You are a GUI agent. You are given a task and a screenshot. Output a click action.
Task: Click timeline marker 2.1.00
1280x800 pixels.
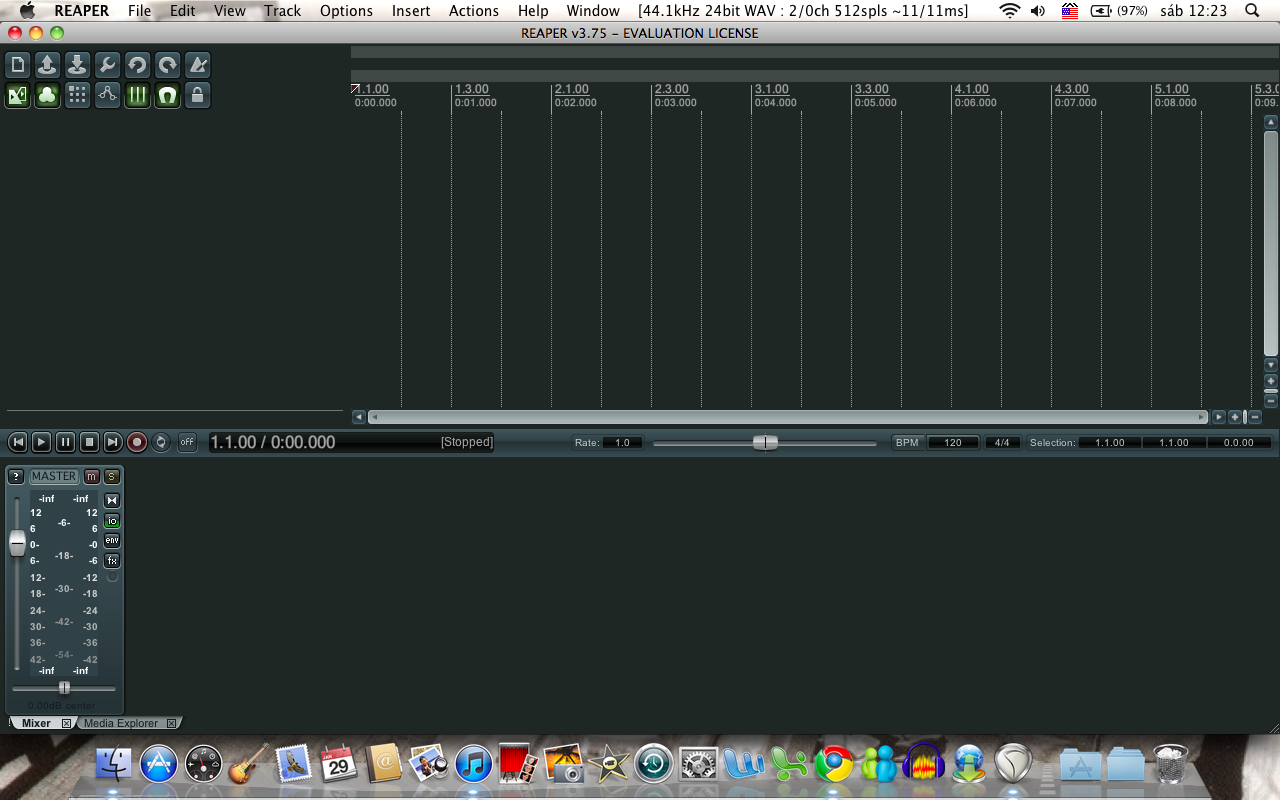tap(572, 90)
